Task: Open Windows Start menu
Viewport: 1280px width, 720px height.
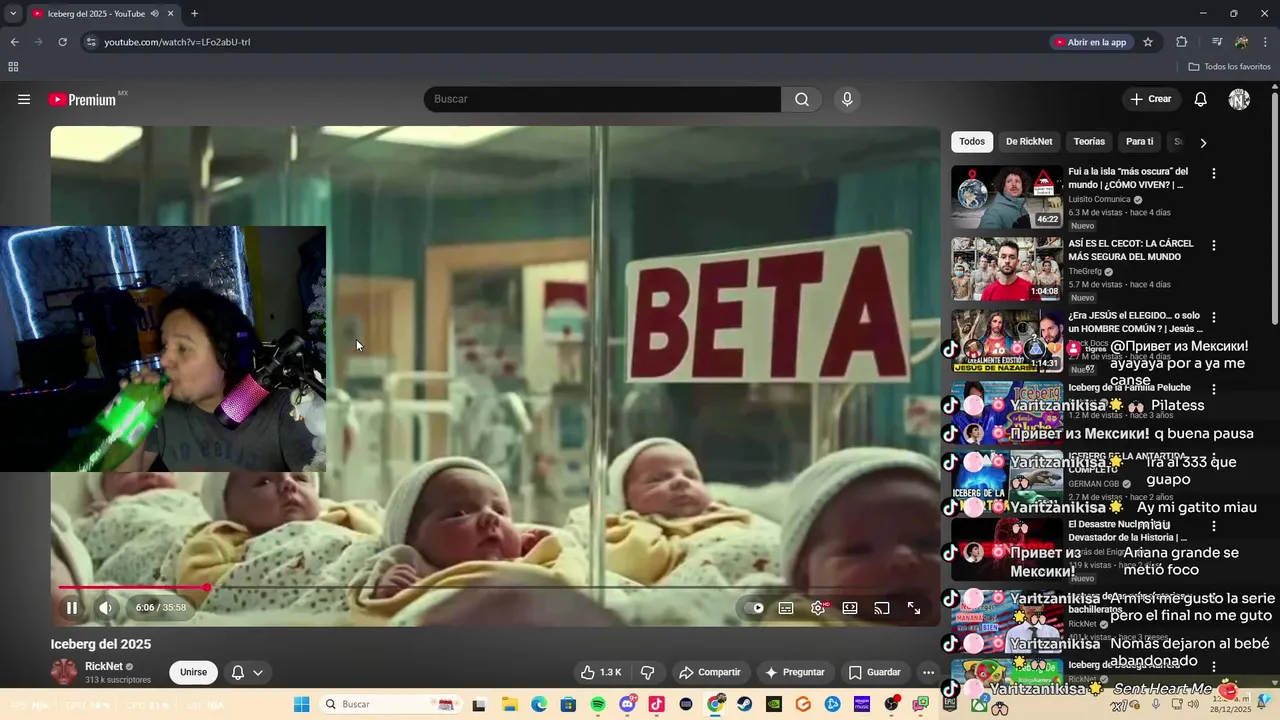Action: 301,704
